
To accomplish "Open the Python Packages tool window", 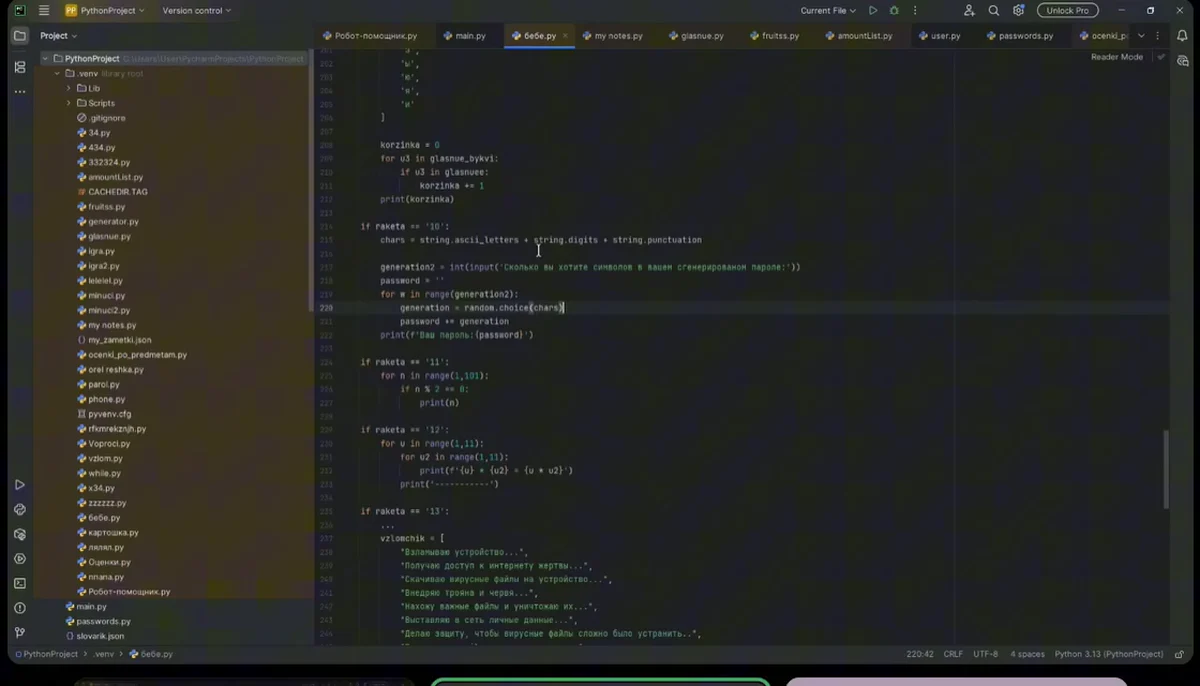I will tap(20, 535).
